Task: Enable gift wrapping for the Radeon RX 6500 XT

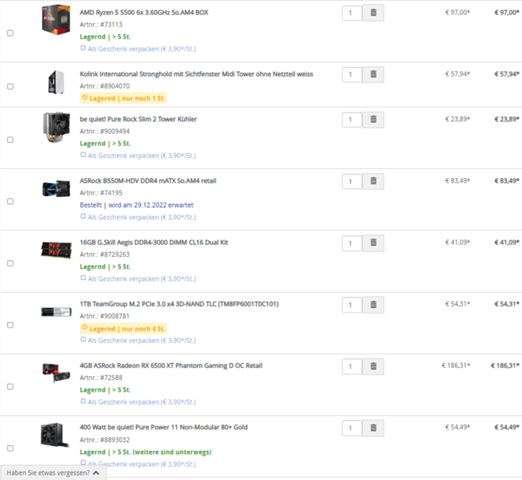Action: click(x=83, y=401)
